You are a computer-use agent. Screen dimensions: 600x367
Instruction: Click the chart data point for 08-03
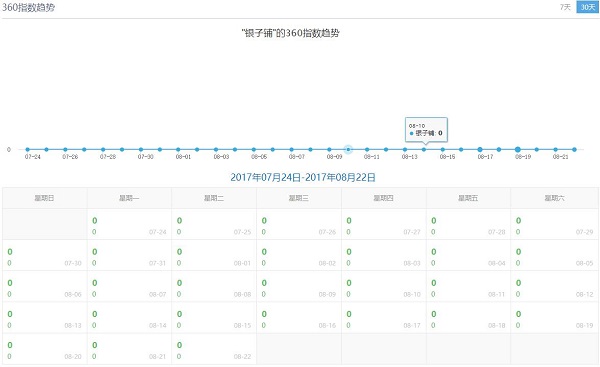(216, 150)
